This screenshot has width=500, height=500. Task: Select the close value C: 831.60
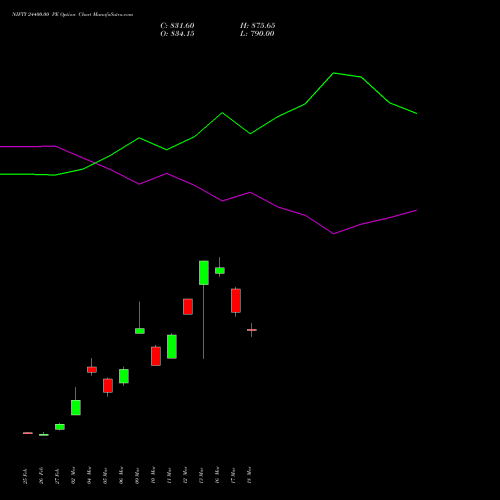[x=177, y=26]
